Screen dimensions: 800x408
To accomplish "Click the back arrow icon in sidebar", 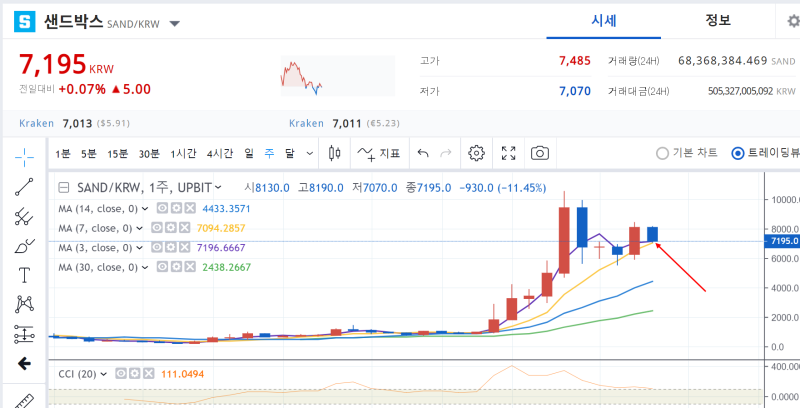I will coord(24,364).
